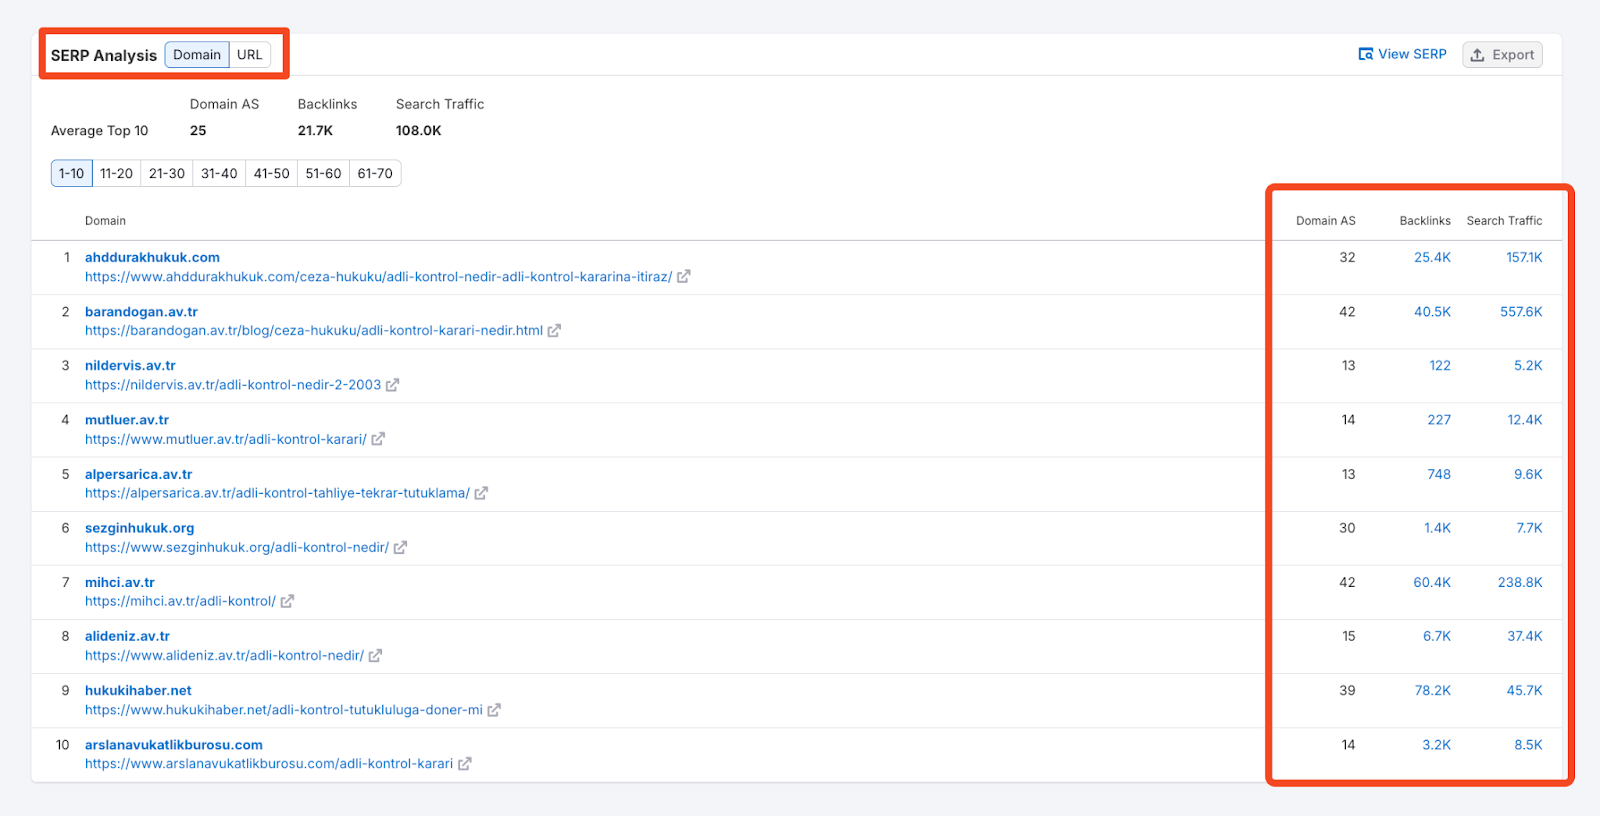The width and height of the screenshot is (1600, 816).
Task: Click the 9.6K search traffic value
Action: tap(1528, 474)
